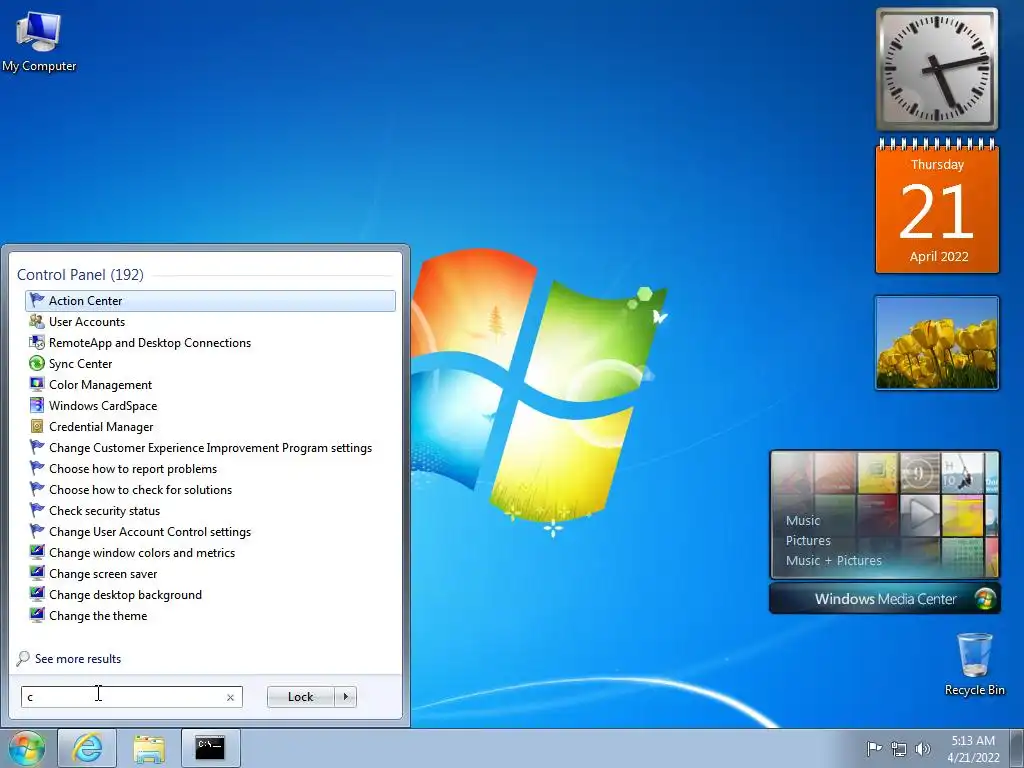The image size is (1024, 768).
Task: Open the Command Prompt taskbar icon
Action: 210,748
